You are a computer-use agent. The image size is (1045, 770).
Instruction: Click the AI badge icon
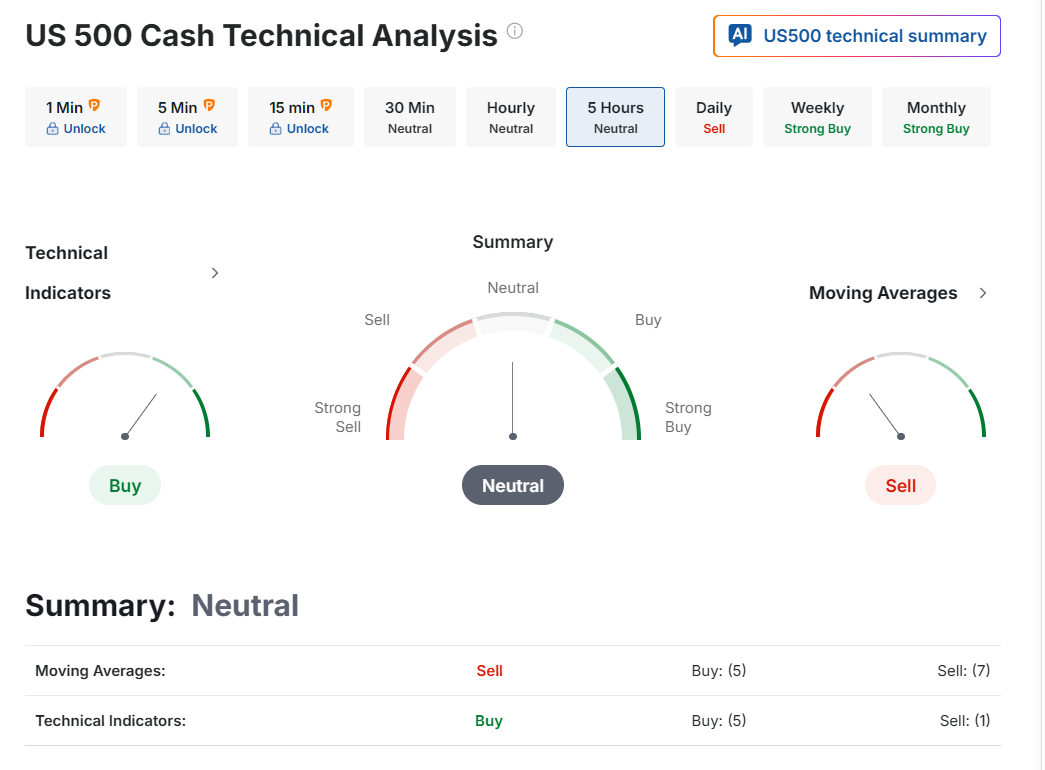(740, 36)
